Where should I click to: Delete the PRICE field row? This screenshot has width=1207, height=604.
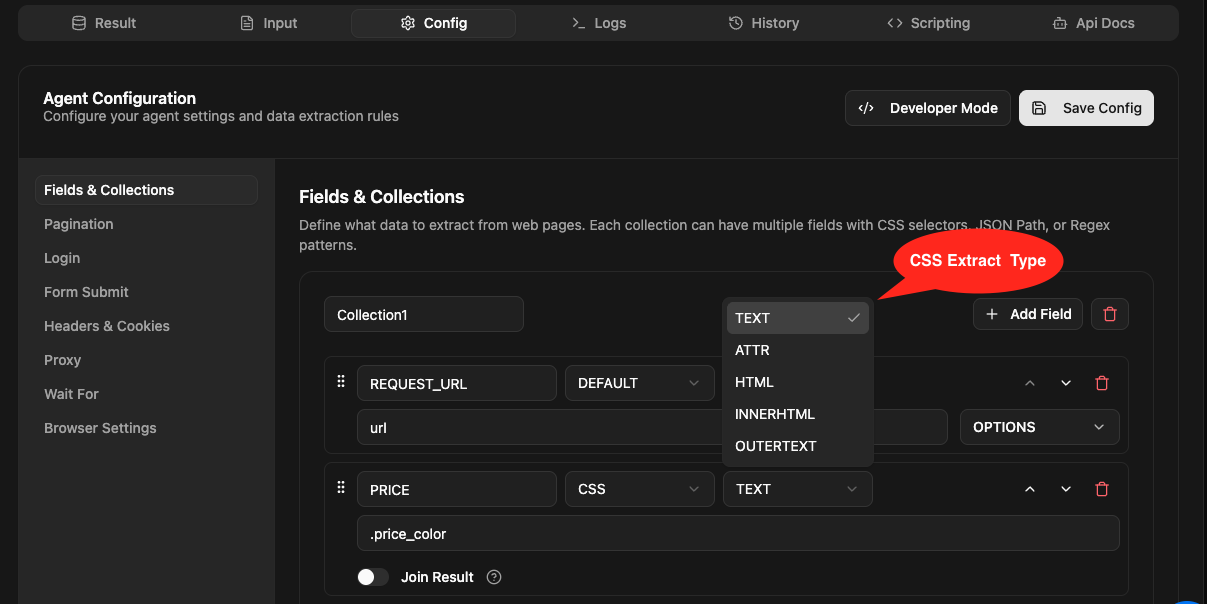click(x=1101, y=489)
